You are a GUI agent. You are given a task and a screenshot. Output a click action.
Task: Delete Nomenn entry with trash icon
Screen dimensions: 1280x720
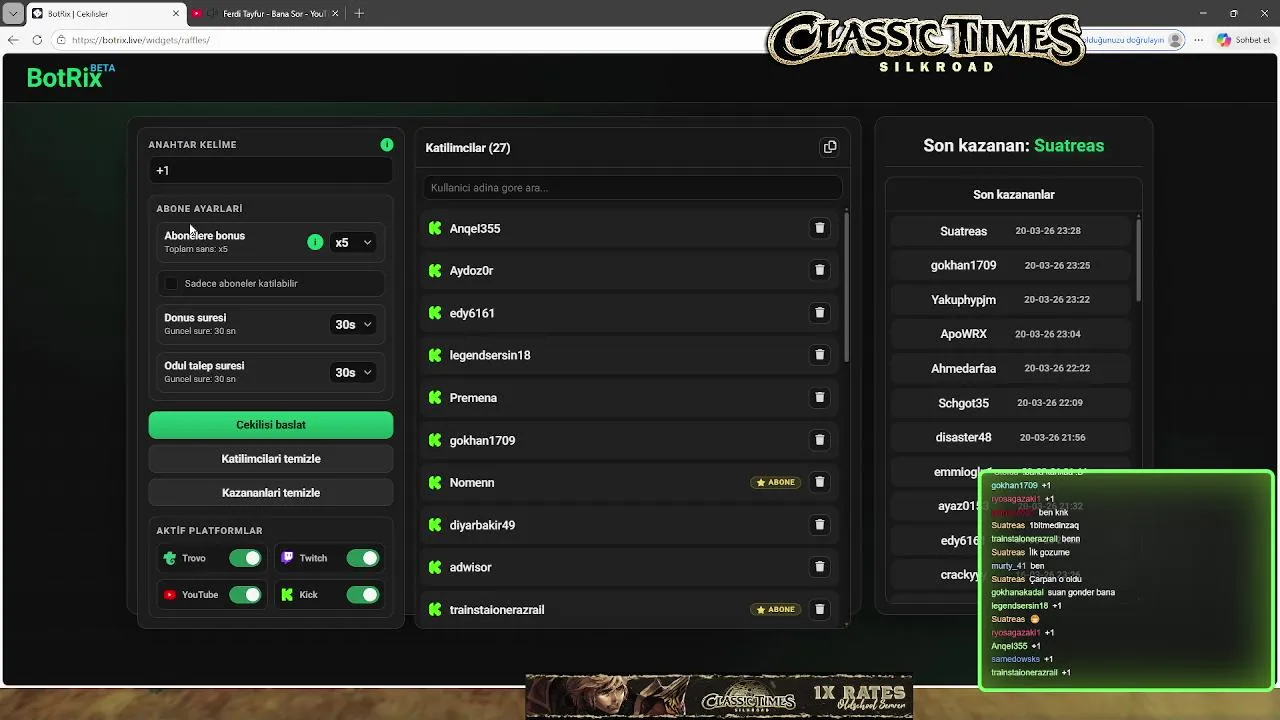coord(819,482)
